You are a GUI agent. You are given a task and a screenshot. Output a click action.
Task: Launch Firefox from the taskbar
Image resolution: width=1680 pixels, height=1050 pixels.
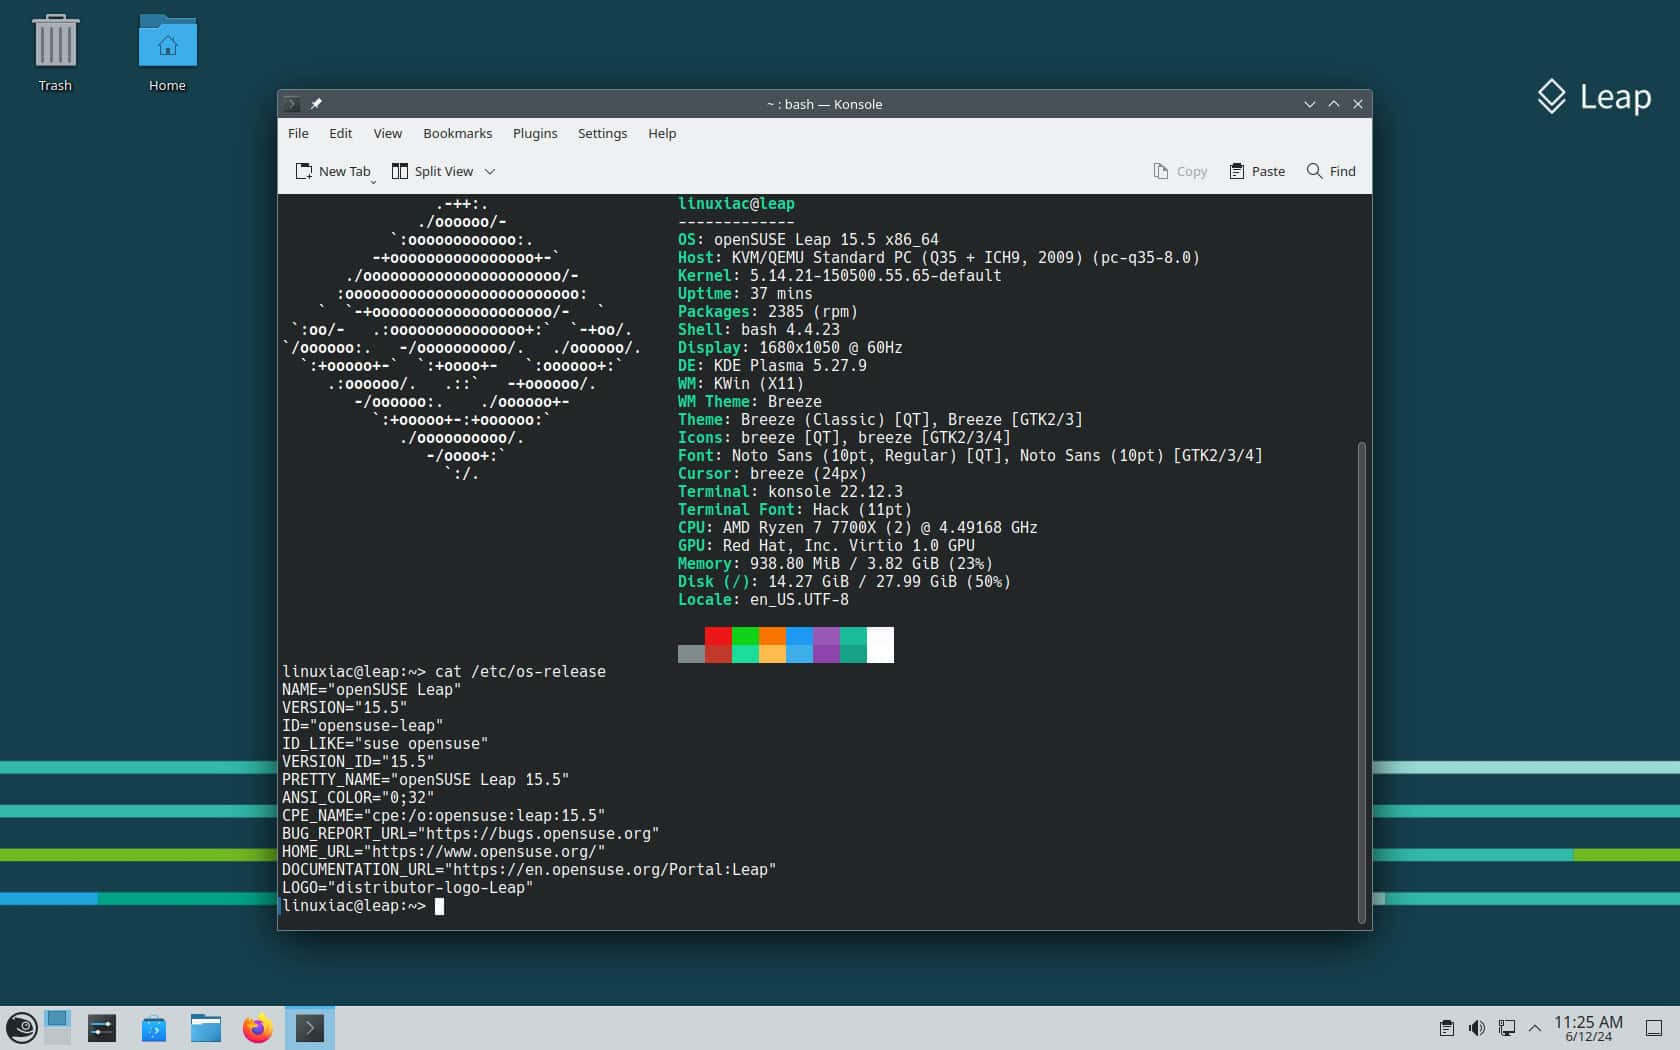coord(257,1027)
